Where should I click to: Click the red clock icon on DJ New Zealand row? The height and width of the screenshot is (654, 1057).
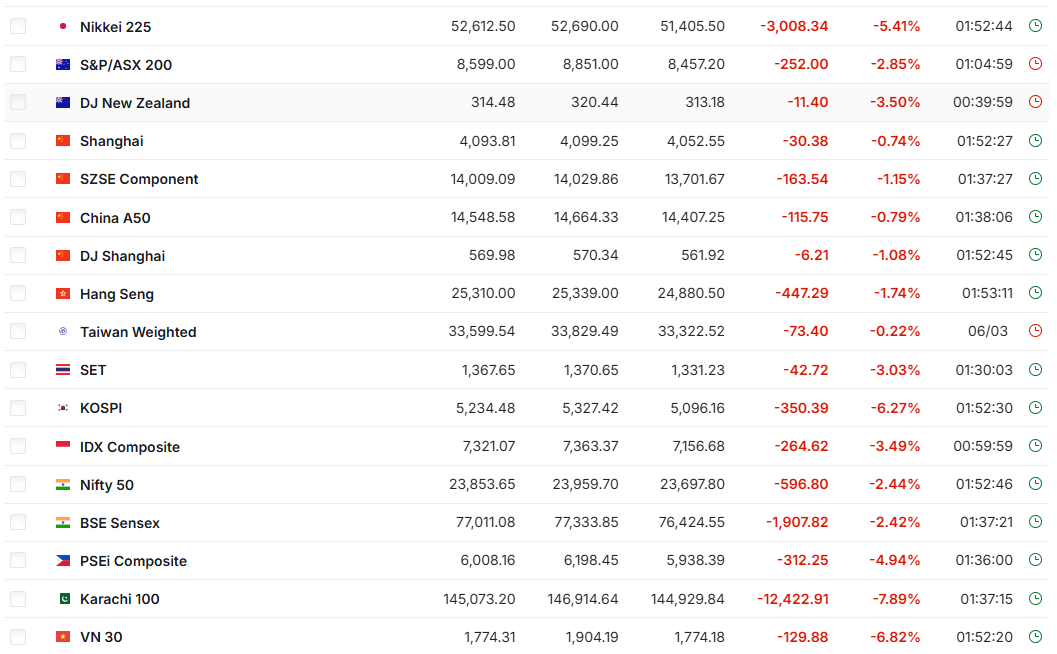(1035, 102)
